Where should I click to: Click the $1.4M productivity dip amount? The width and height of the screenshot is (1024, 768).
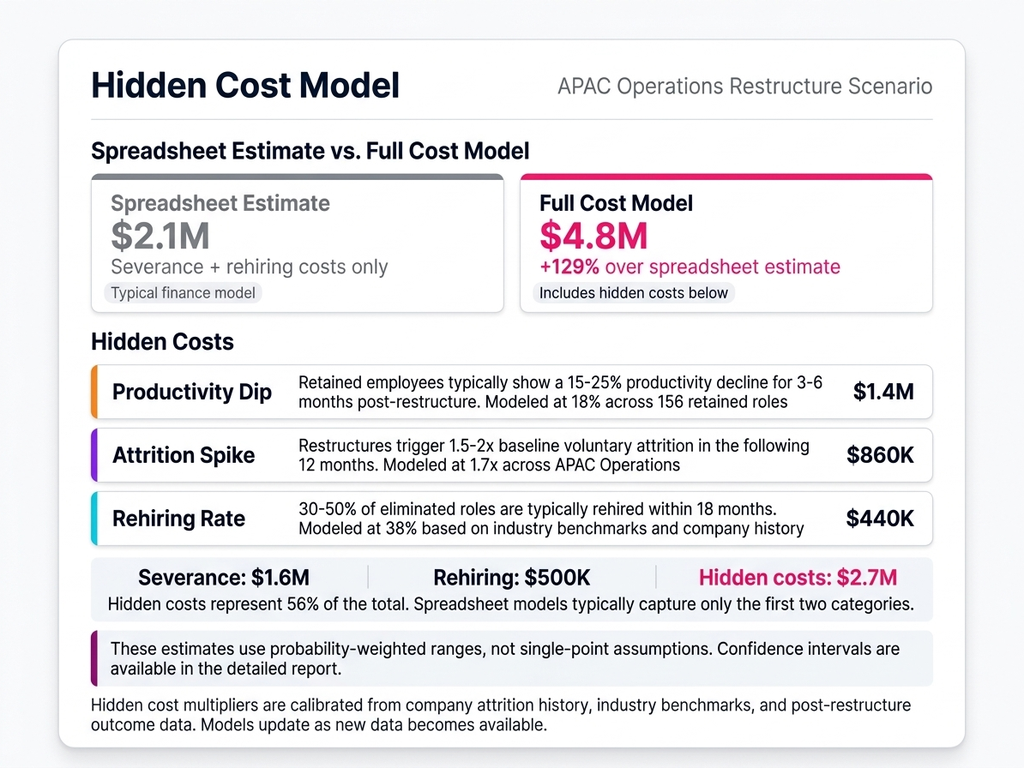pos(883,392)
